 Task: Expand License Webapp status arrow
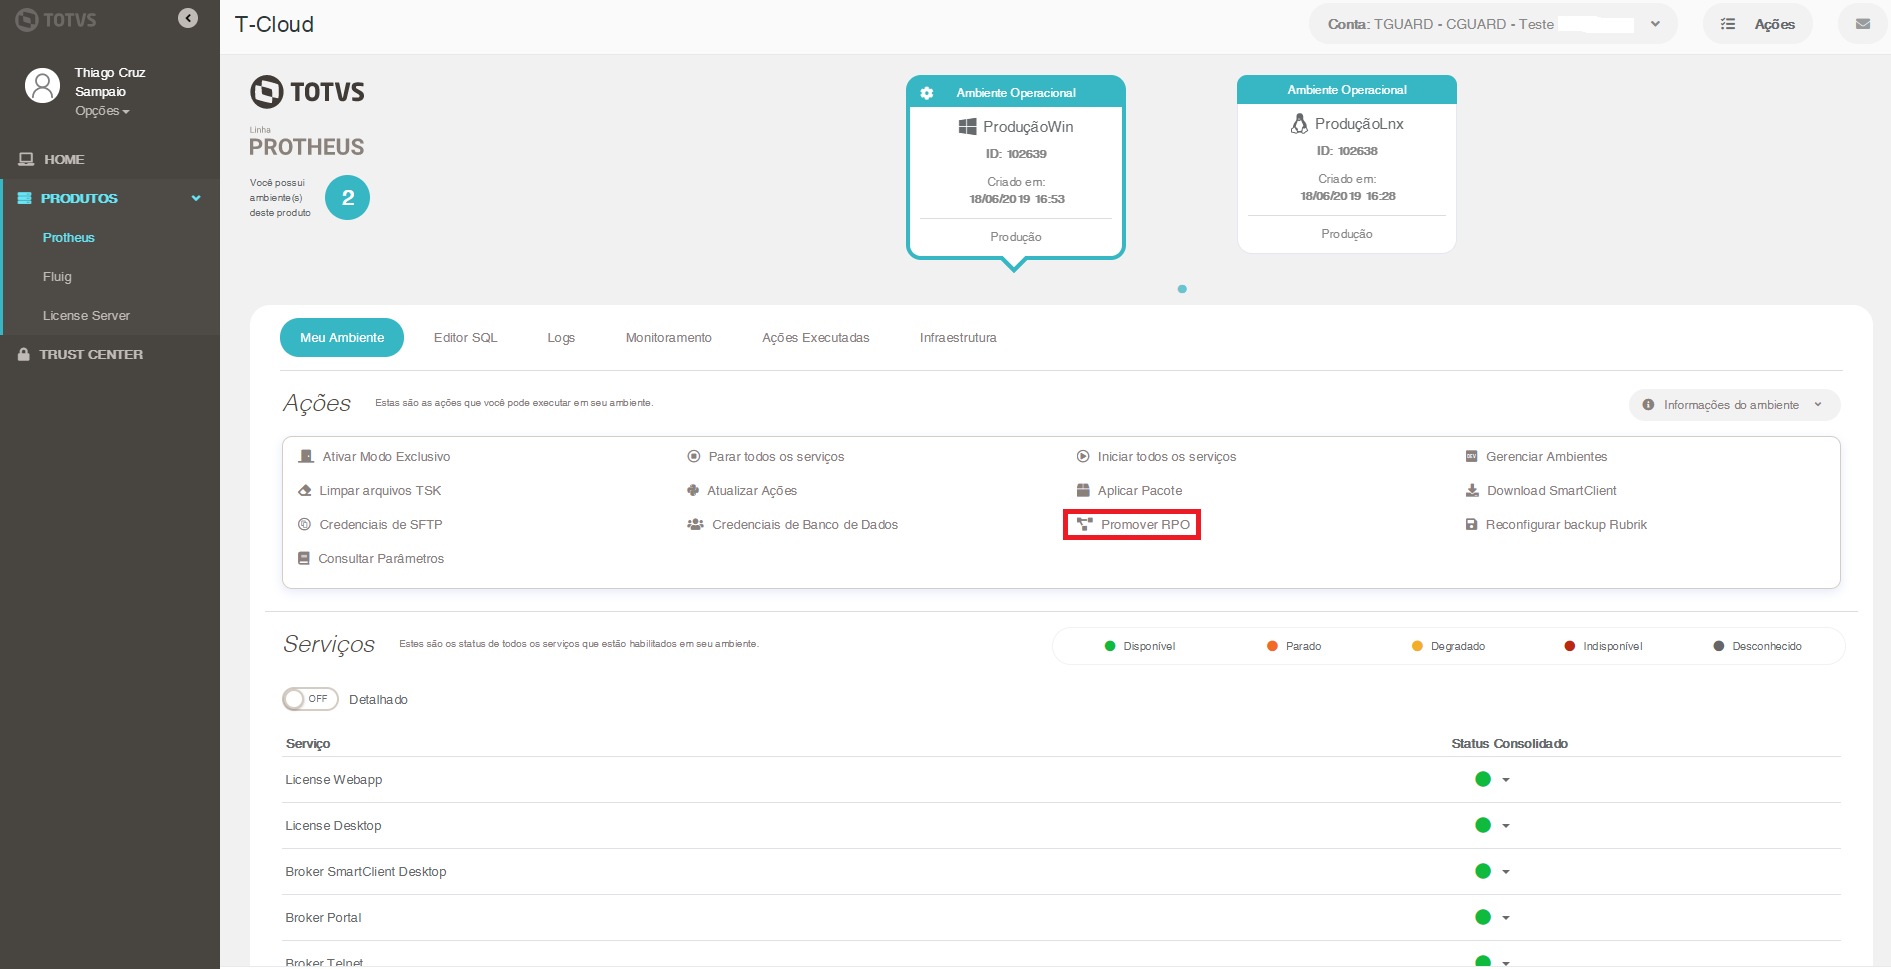1506,780
